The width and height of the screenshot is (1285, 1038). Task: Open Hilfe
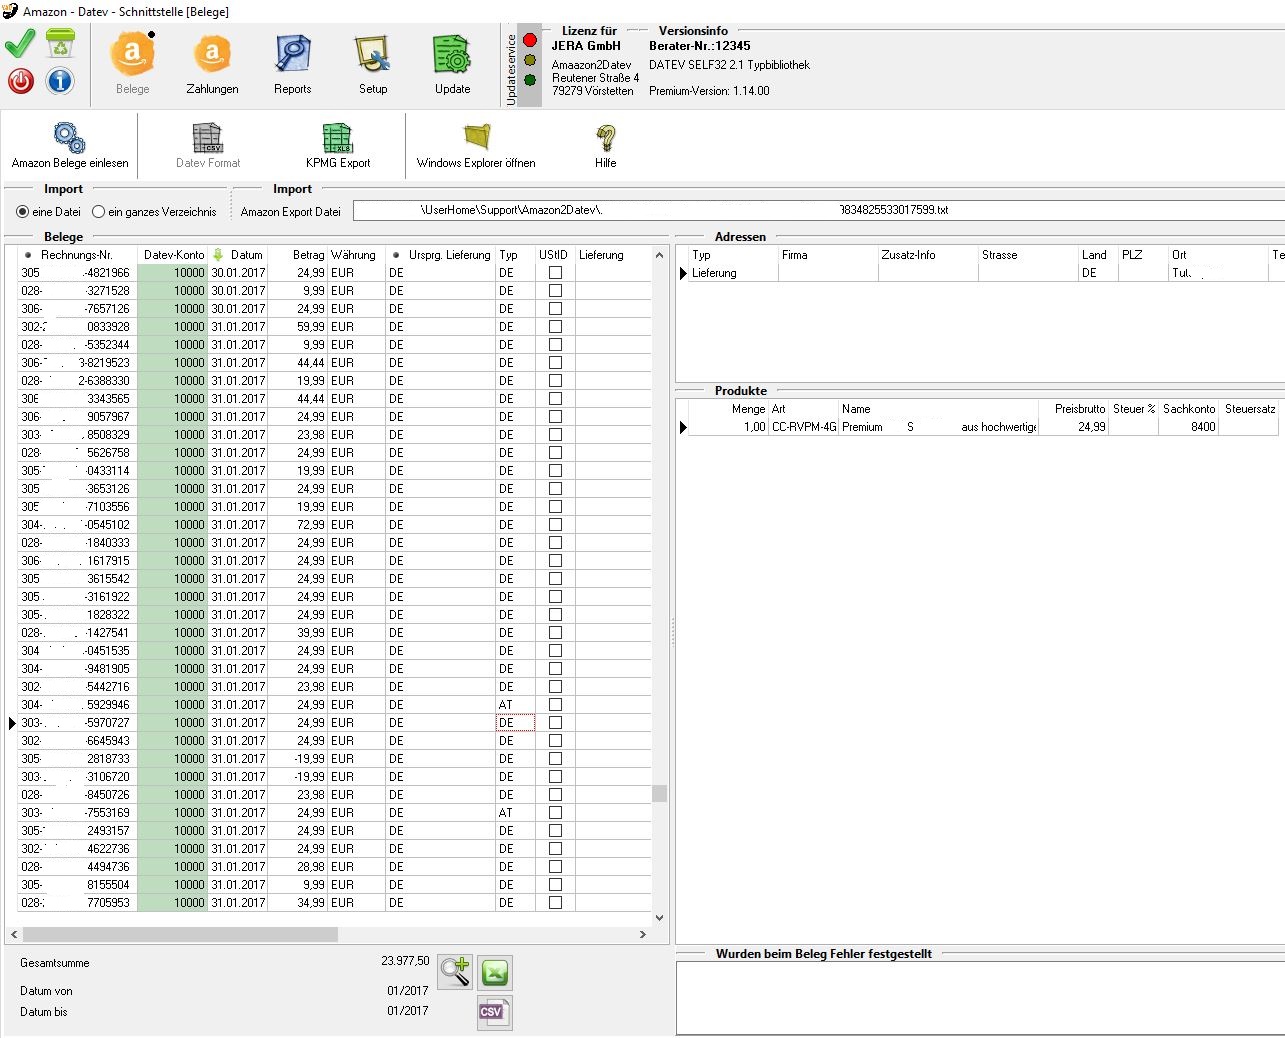tap(606, 146)
